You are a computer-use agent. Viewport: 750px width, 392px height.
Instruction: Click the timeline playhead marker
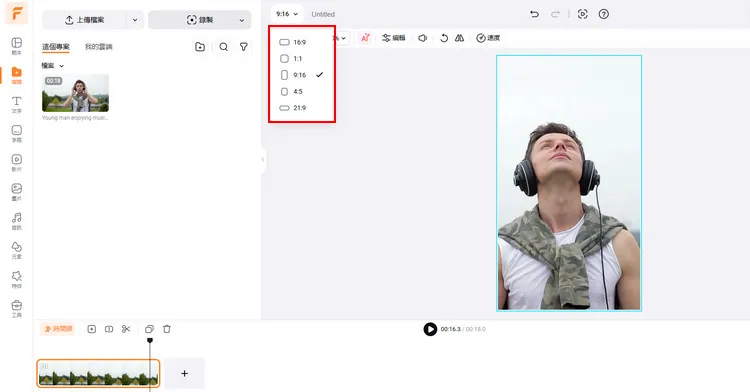[x=150, y=340]
